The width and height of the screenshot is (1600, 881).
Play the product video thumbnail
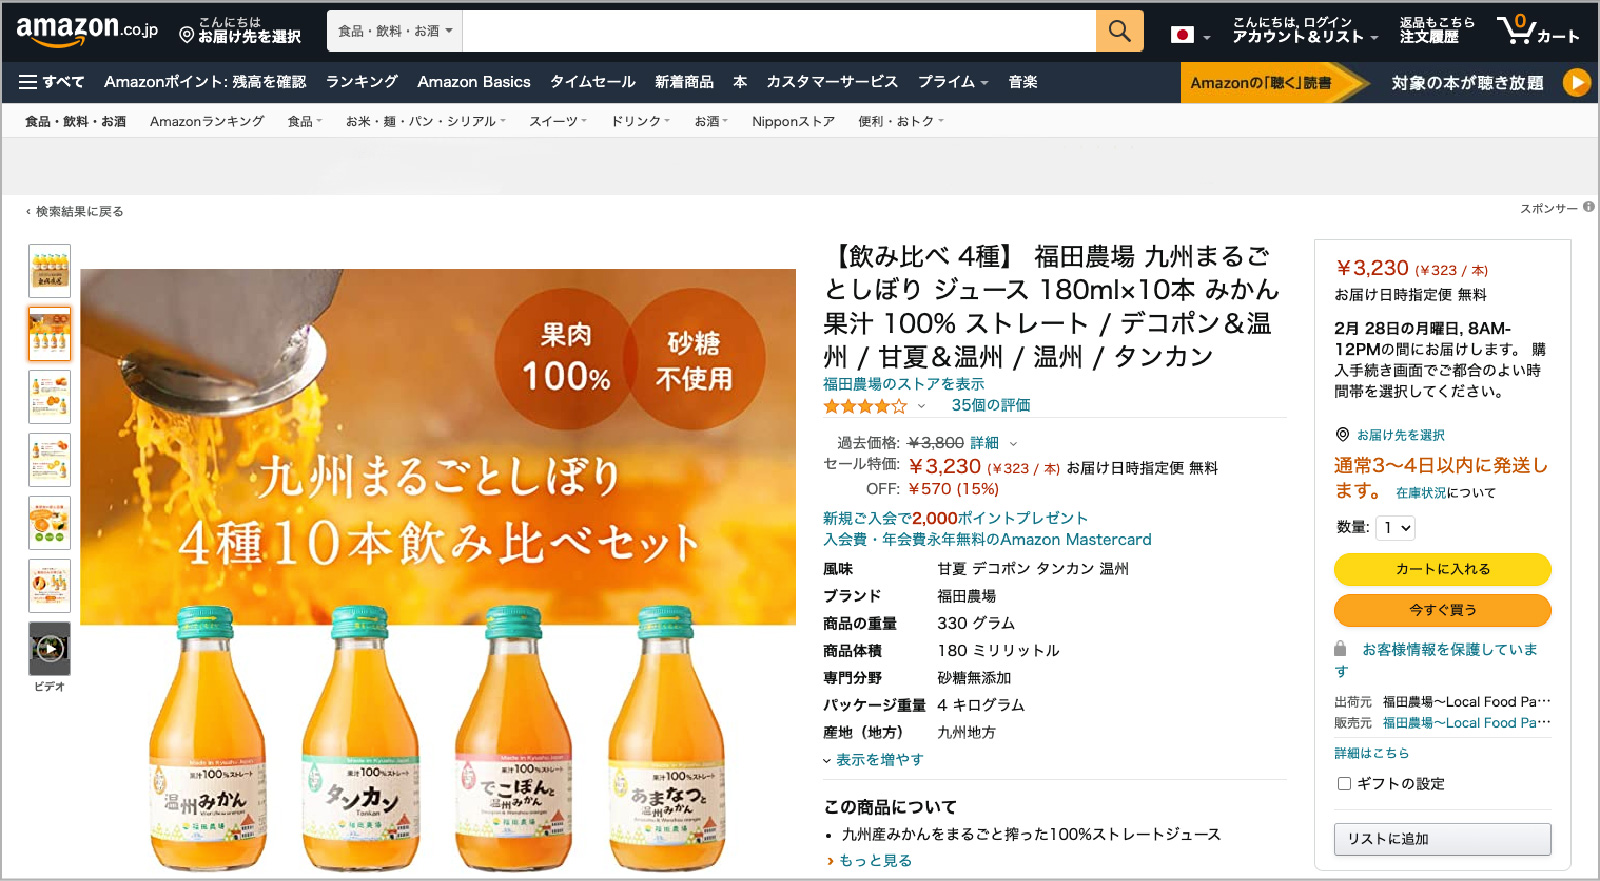[x=49, y=649]
